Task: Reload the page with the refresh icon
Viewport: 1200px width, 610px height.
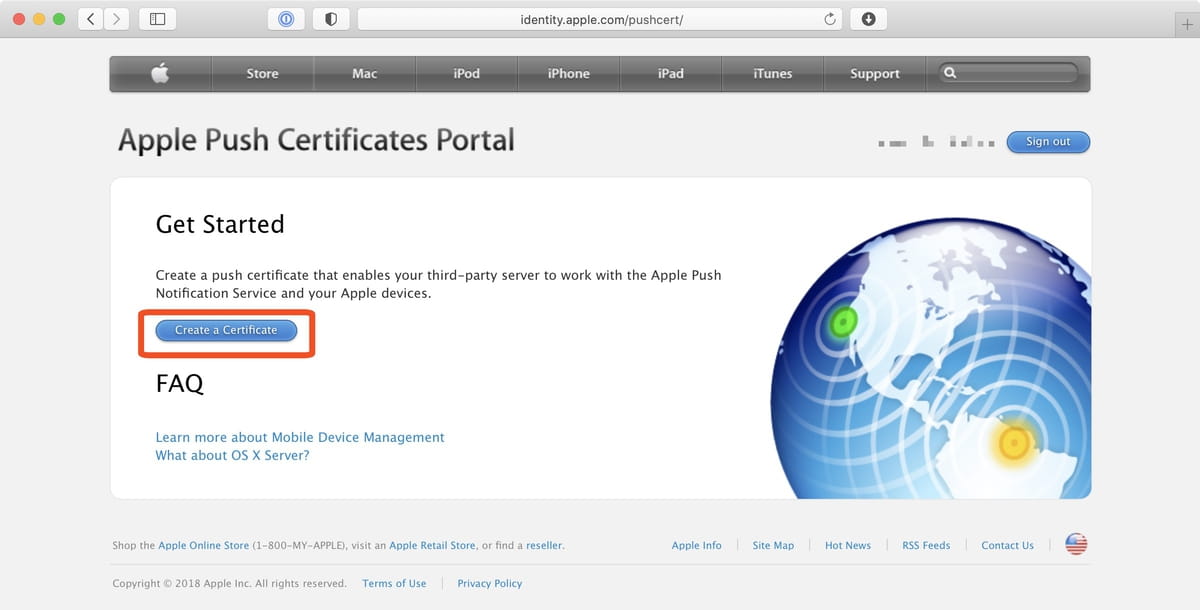Action: pyautogui.click(x=829, y=19)
